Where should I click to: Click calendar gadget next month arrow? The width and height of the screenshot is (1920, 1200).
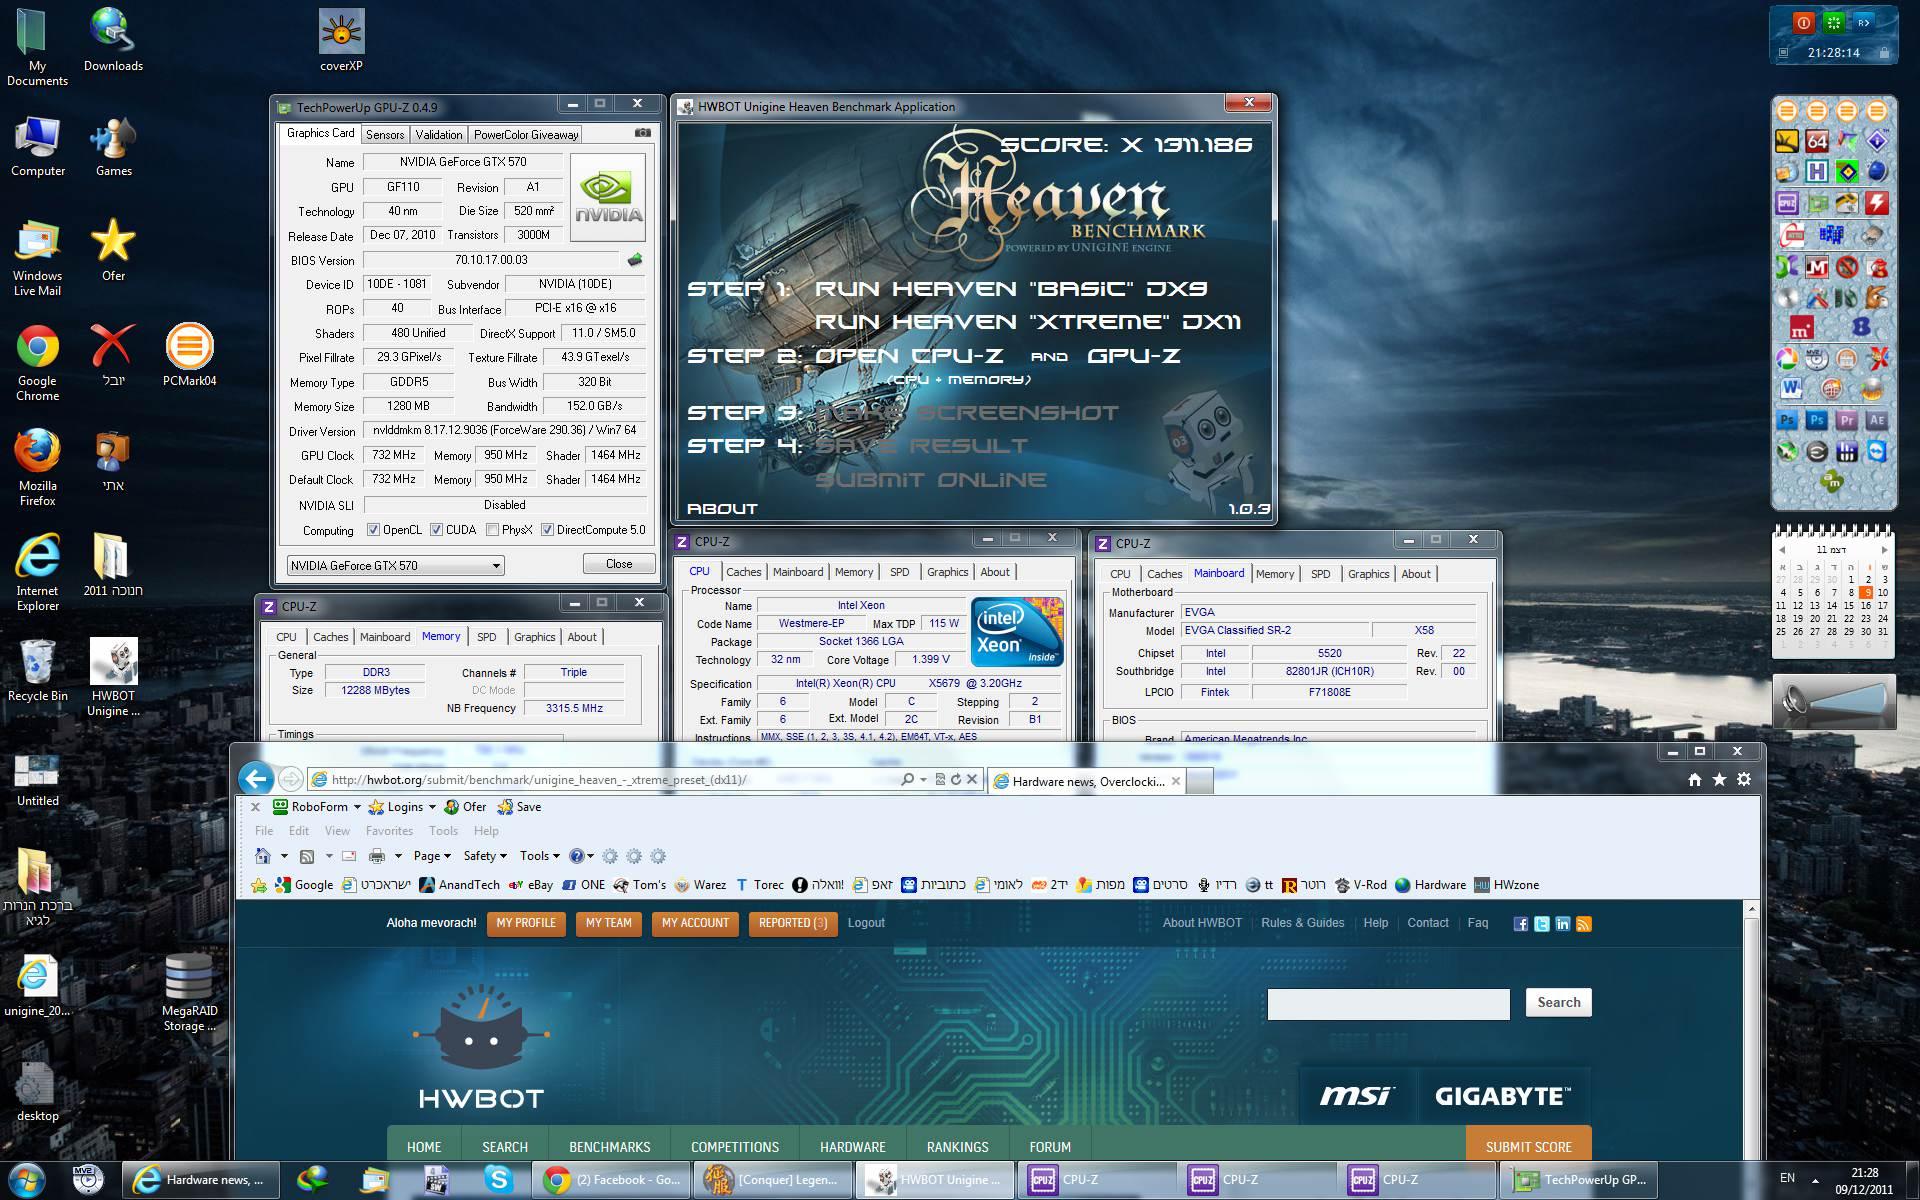(1885, 550)
